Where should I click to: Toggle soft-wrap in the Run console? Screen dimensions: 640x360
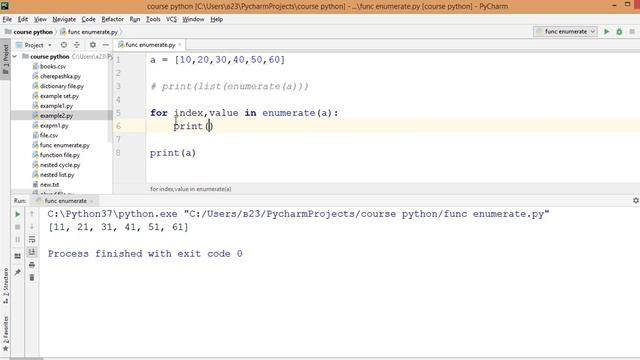pyautogui.click(x=32, y=240)
